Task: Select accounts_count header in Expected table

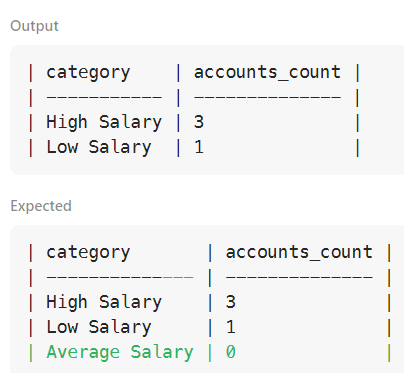Action: 299,252
